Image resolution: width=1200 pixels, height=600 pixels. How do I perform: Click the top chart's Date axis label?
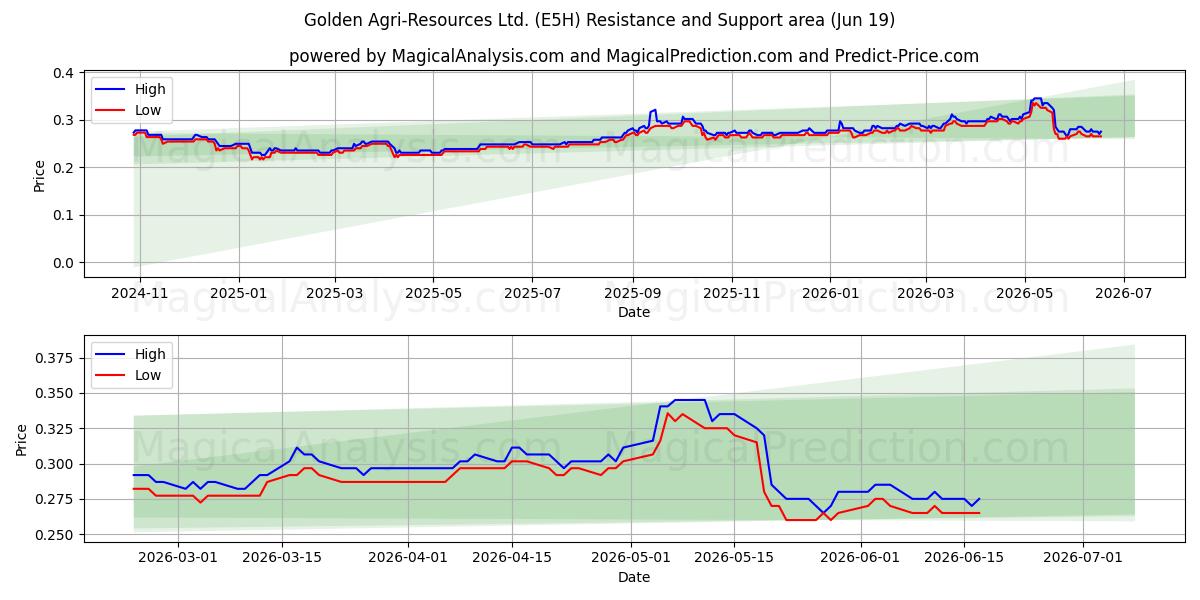[633, 312]
